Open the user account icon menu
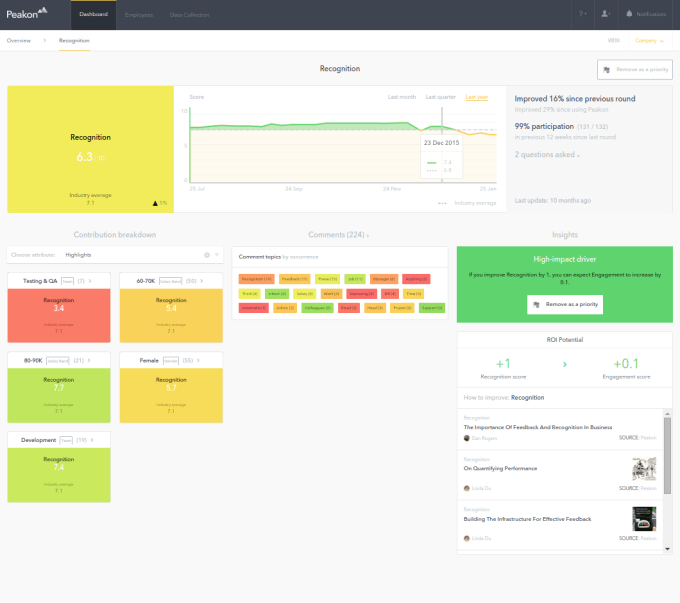680x603 pixels. point(605,14)
